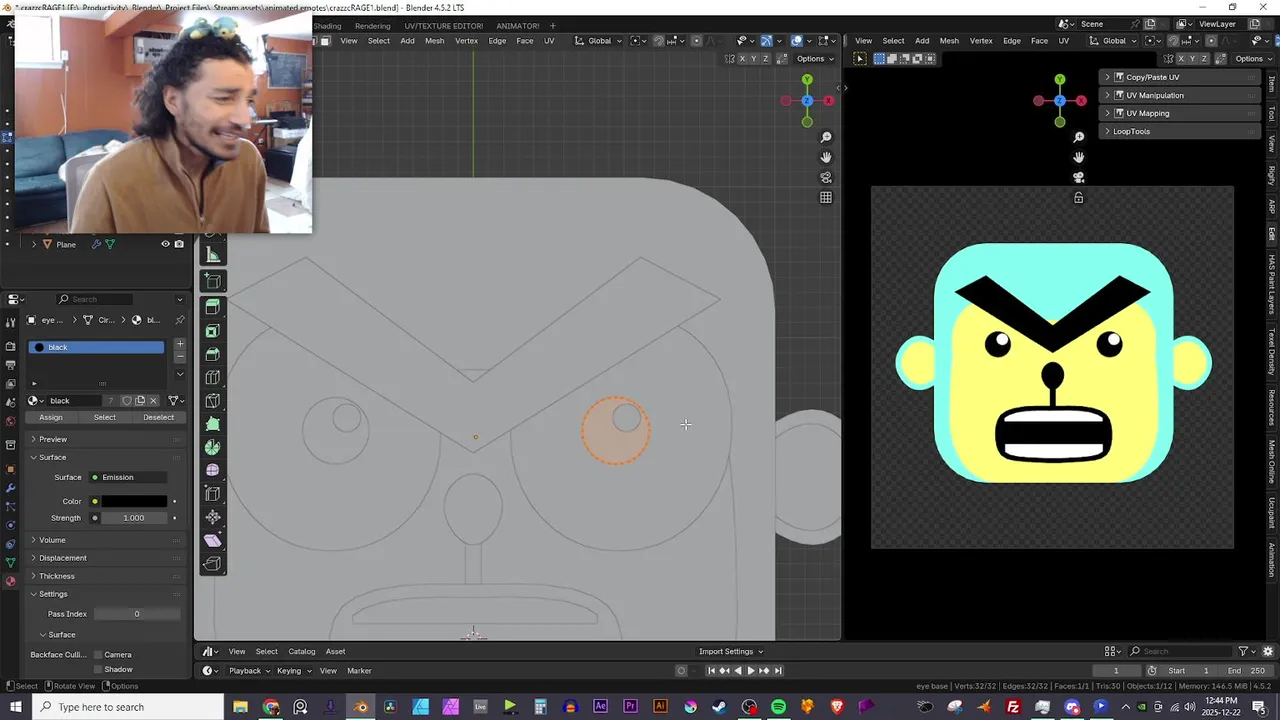Open the 3D viewport Options dropdown
The image size is (1280, 720).
point(814,59)
